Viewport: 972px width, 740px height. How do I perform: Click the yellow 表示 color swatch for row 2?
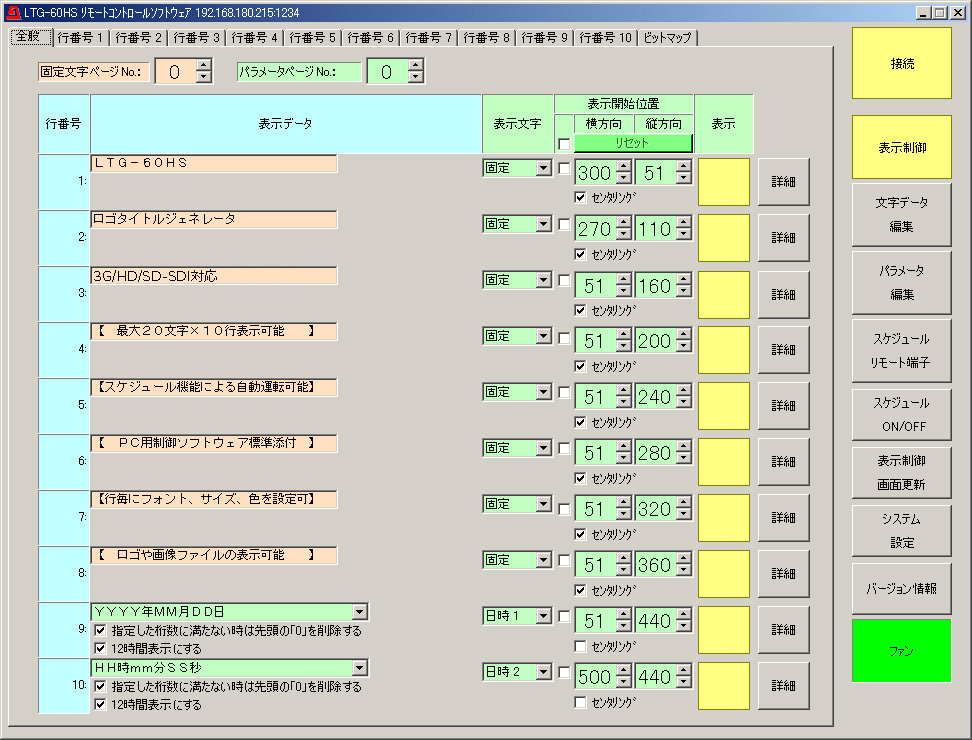coord(723,238)
